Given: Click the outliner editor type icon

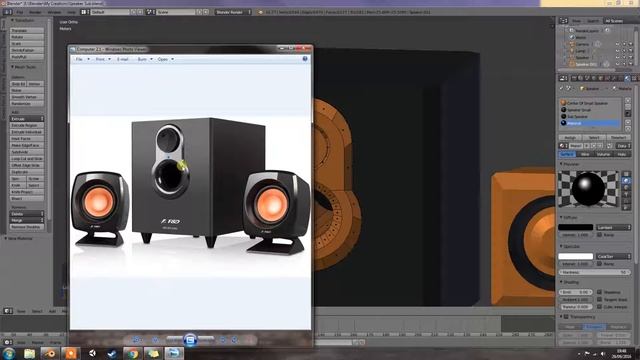Looking at the screenshot, I should pos(564,20).
